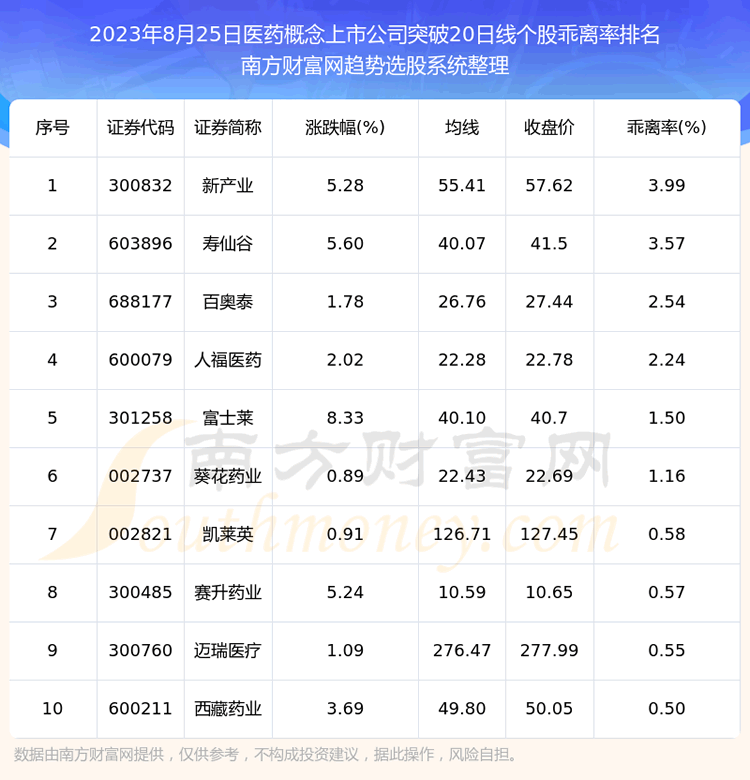Viewport: 750px width, 780px height.
Task: Click the 葵花药业 stock name
Action: click(228, 476)
